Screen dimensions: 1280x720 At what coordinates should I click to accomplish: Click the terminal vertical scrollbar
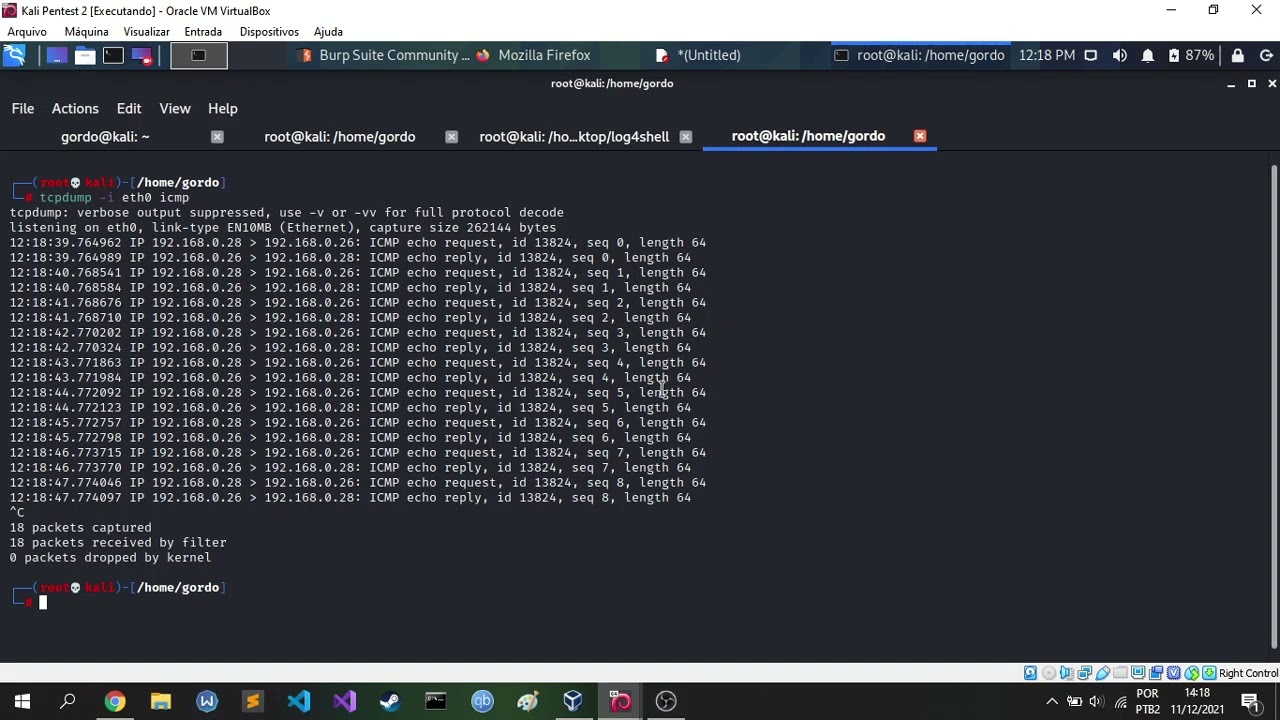click(x=1273, y=405)
